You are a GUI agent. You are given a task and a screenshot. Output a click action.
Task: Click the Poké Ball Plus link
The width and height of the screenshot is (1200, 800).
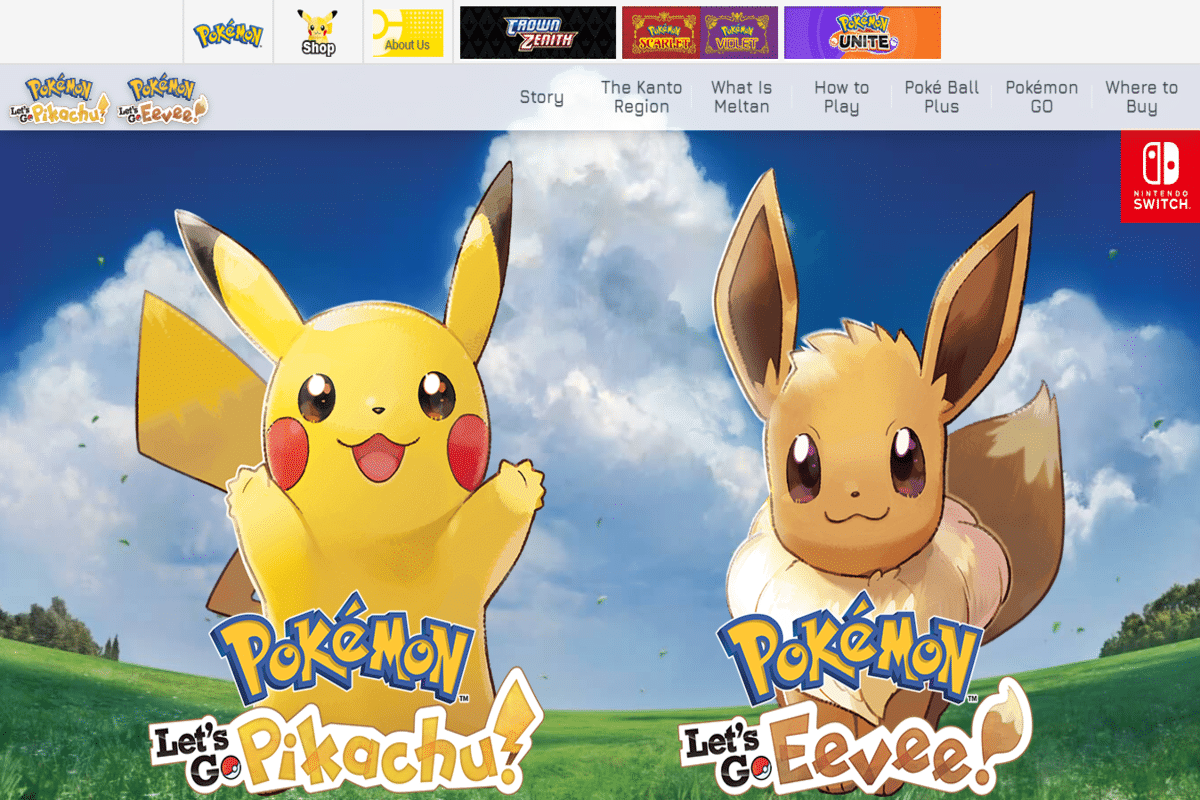pos(941,97)
